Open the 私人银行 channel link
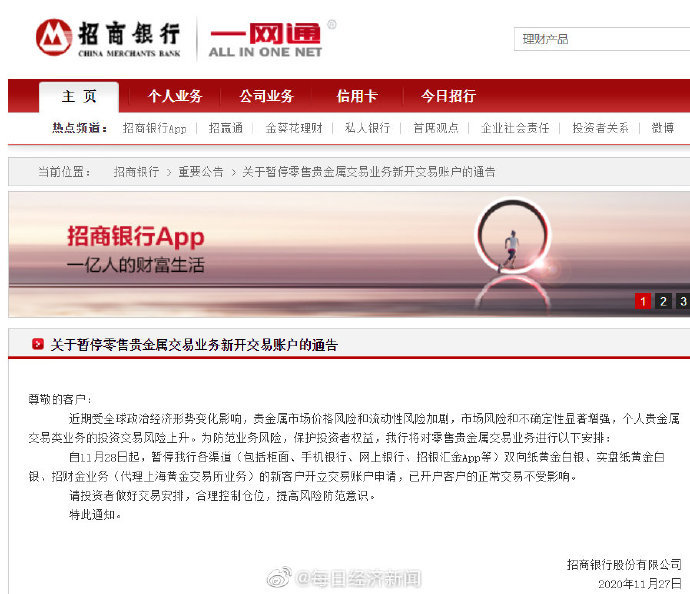This screenshot has height=594, width=690. (367, 128)
